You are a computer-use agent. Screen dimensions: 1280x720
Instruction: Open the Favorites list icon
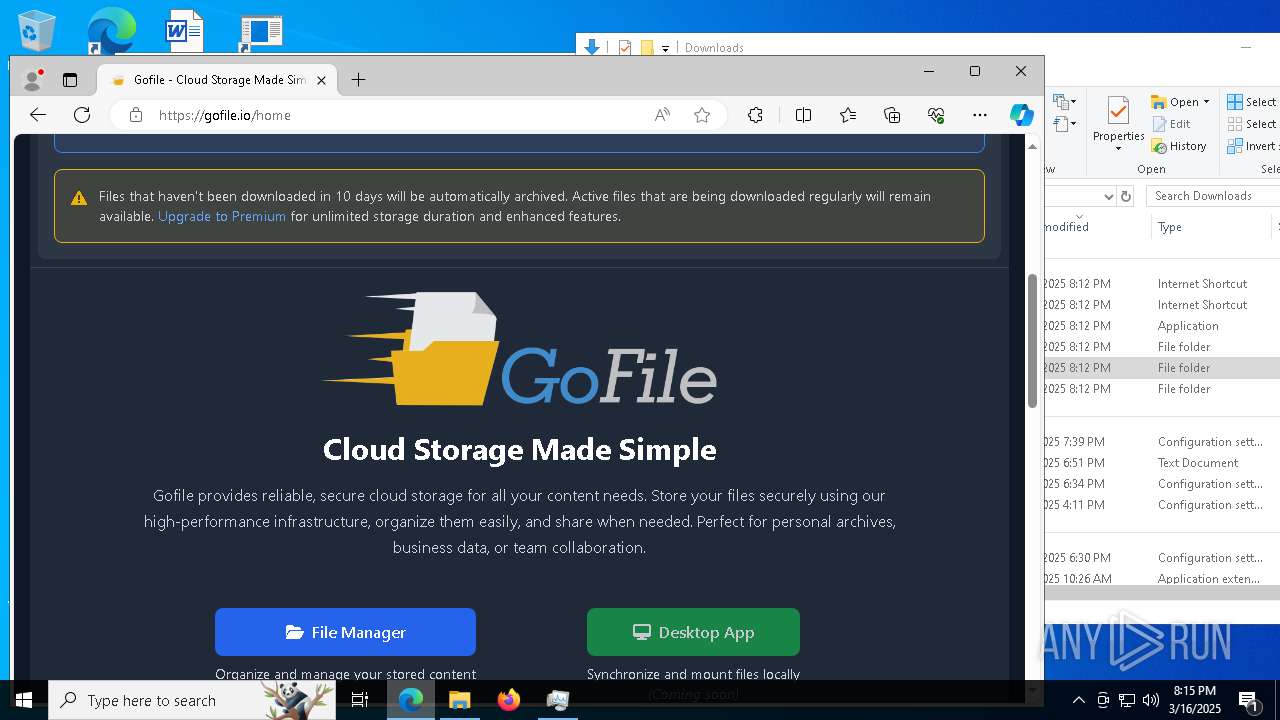tap(848, 115)
